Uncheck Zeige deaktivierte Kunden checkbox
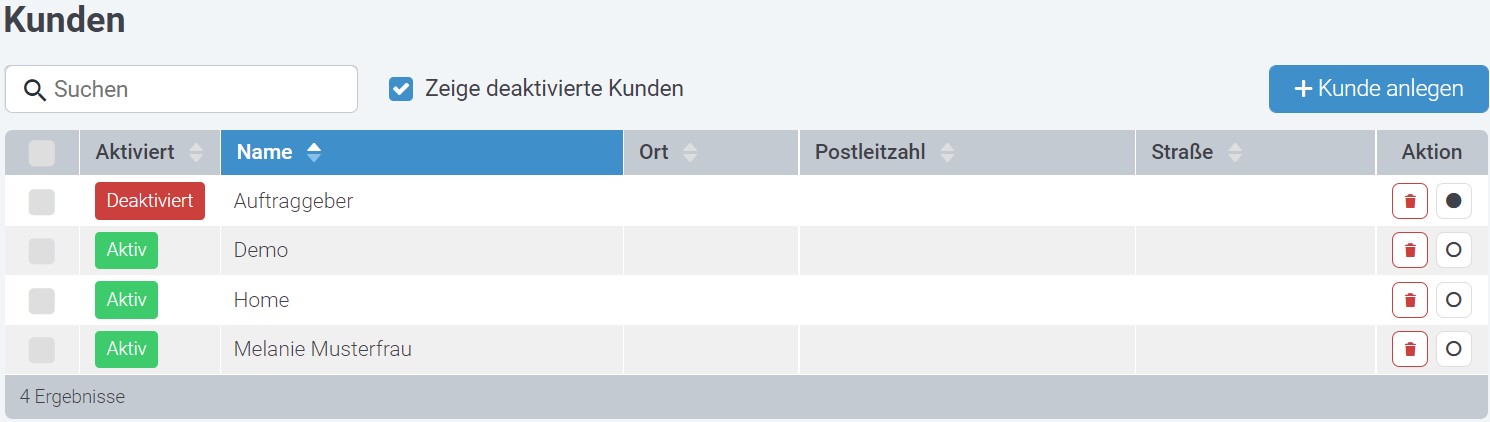Image resolution: width=1490 pixels, height=422 pixels. click(x=401, y=89)
